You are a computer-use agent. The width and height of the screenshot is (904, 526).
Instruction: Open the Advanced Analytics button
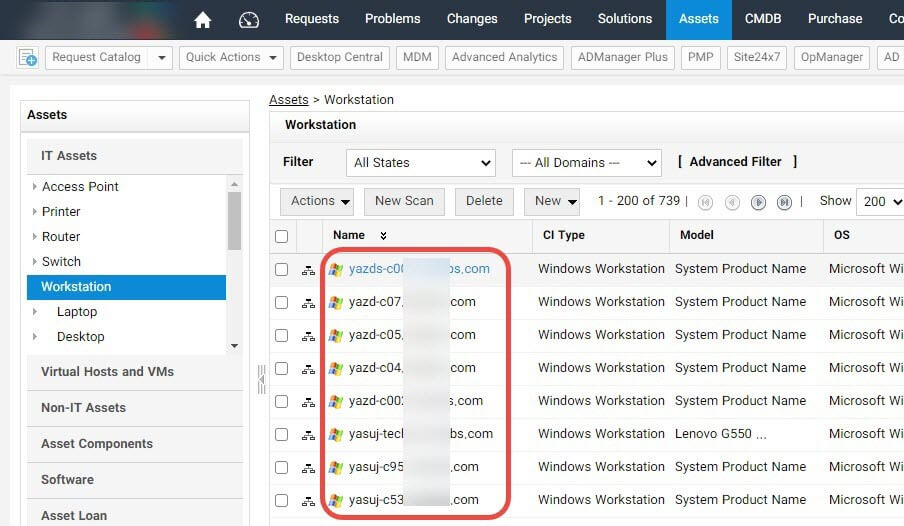[504, 58]
